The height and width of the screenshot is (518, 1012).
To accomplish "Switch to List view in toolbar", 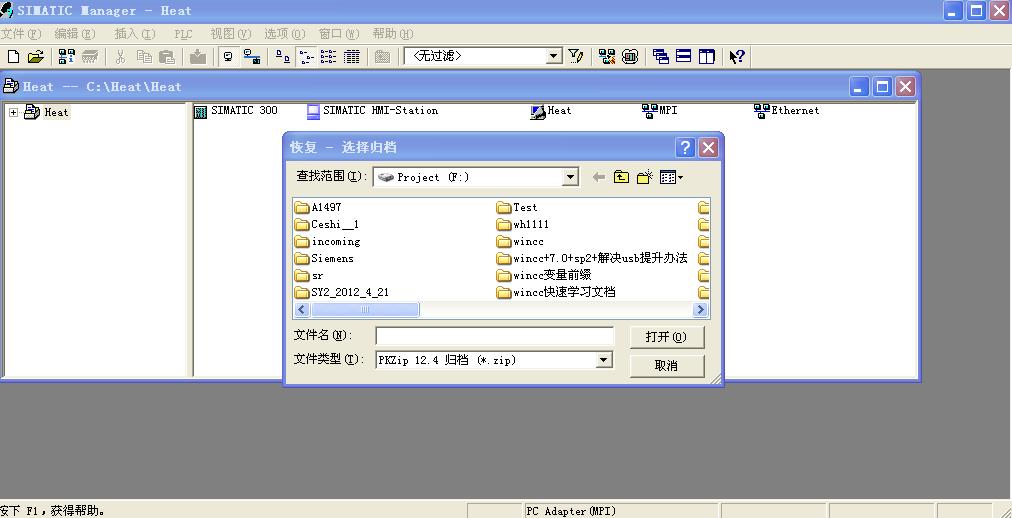I will pos(329,57).
